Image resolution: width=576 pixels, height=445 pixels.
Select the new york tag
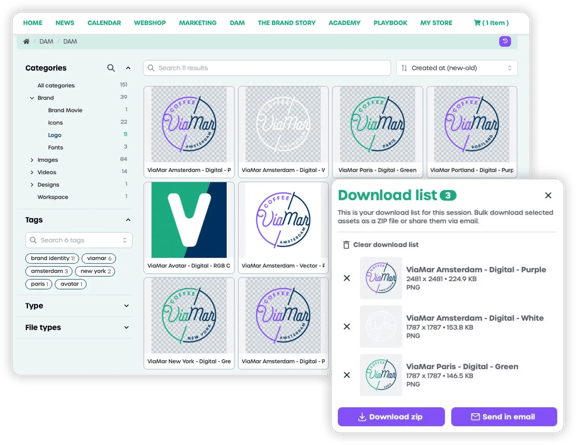pyautogui.click(x=95, y=271)
